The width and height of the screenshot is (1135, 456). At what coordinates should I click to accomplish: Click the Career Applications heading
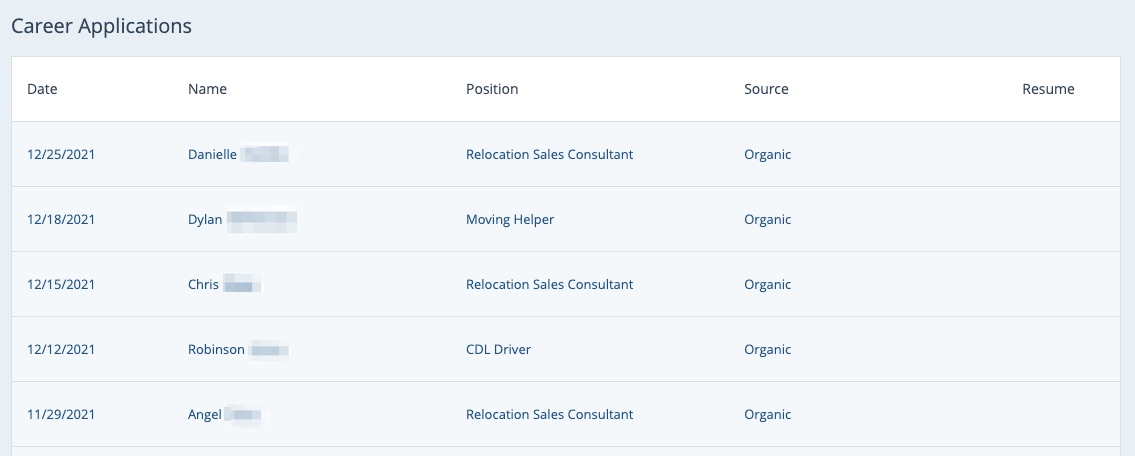101,26
